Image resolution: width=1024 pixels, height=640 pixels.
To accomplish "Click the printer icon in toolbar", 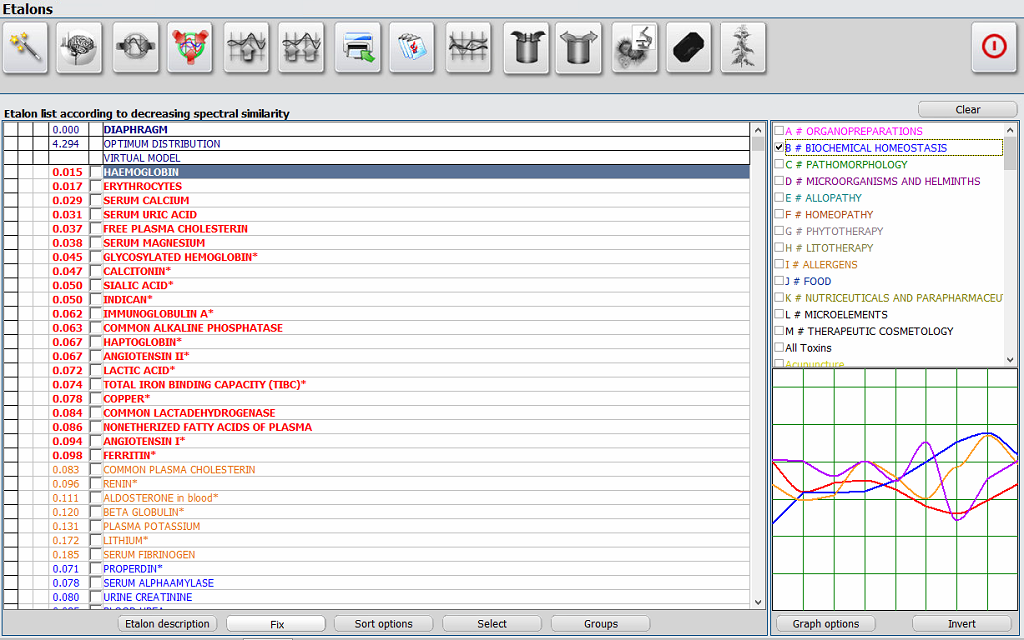I will point(358,47).
